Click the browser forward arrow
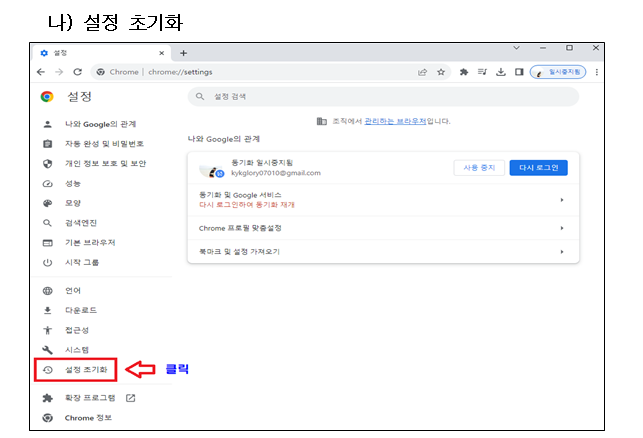This screenshot has height=438, width=643. [x=59, y=72]
